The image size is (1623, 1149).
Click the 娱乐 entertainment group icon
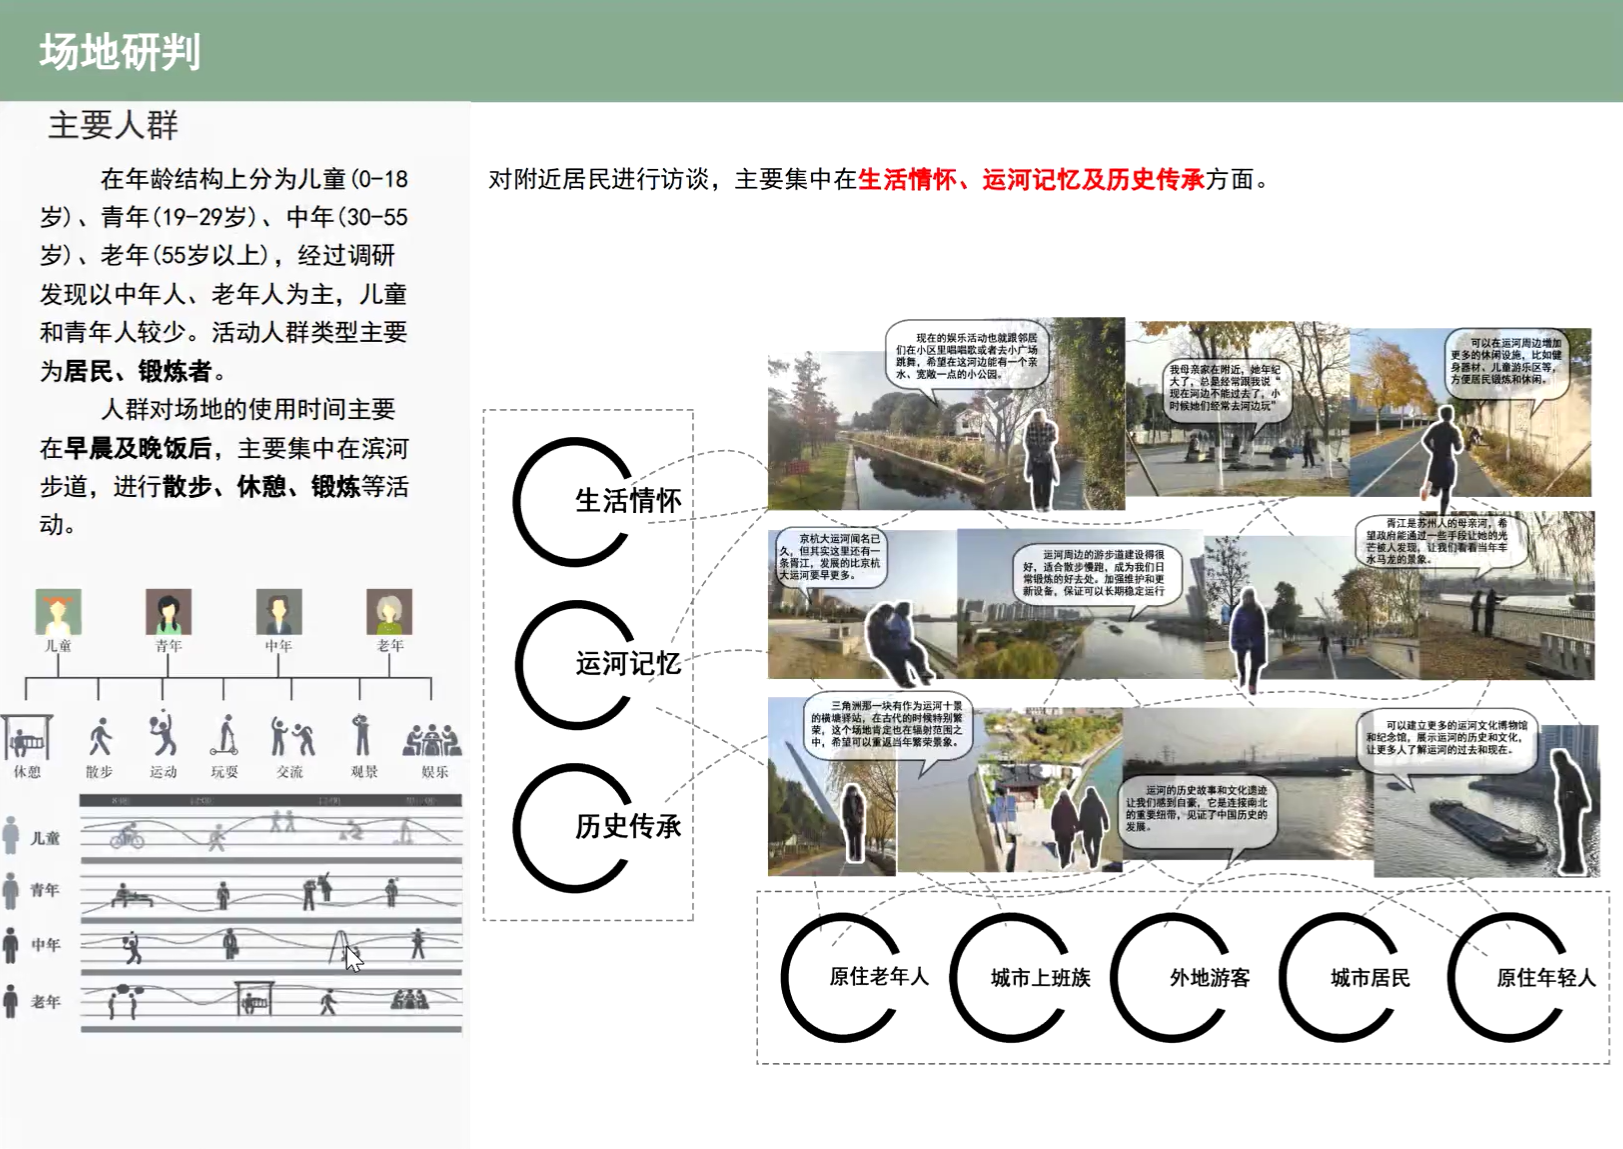pos(432,739)
